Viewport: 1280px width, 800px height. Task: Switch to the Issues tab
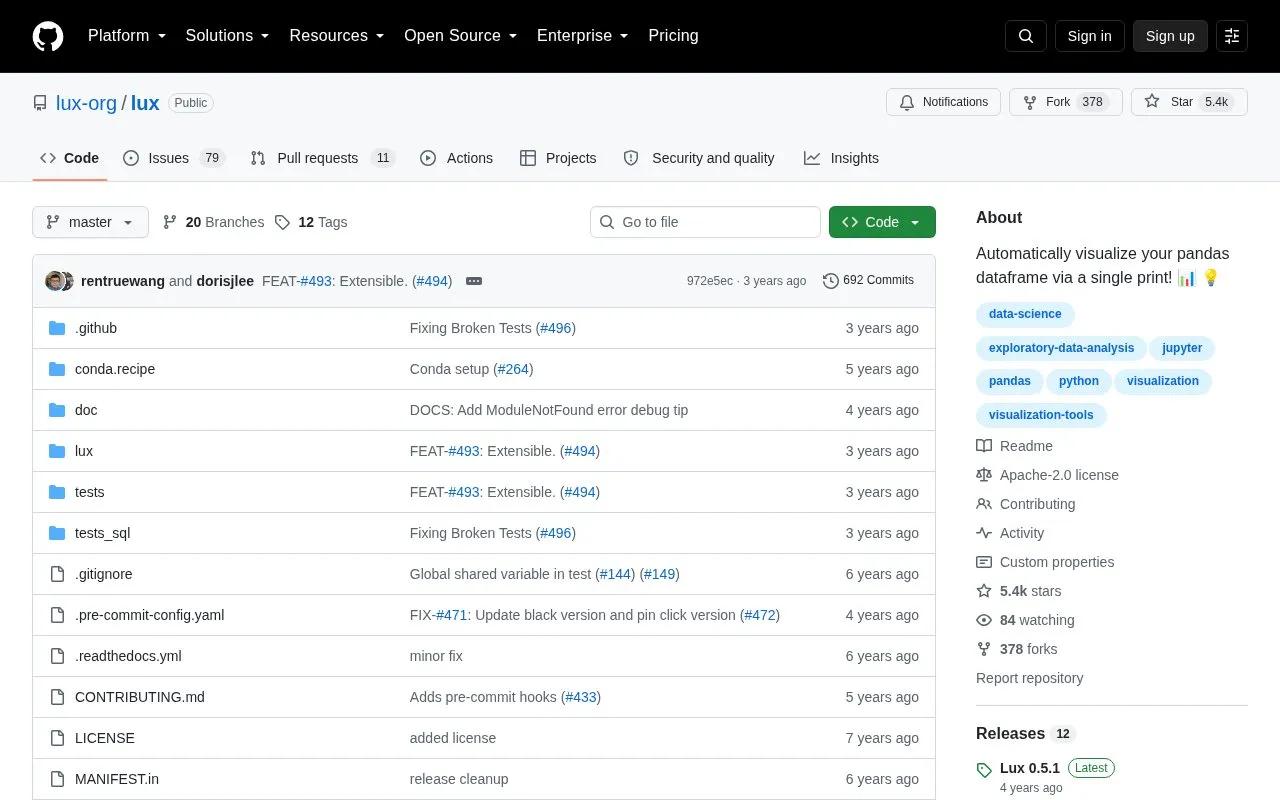(x=174, y=158)
